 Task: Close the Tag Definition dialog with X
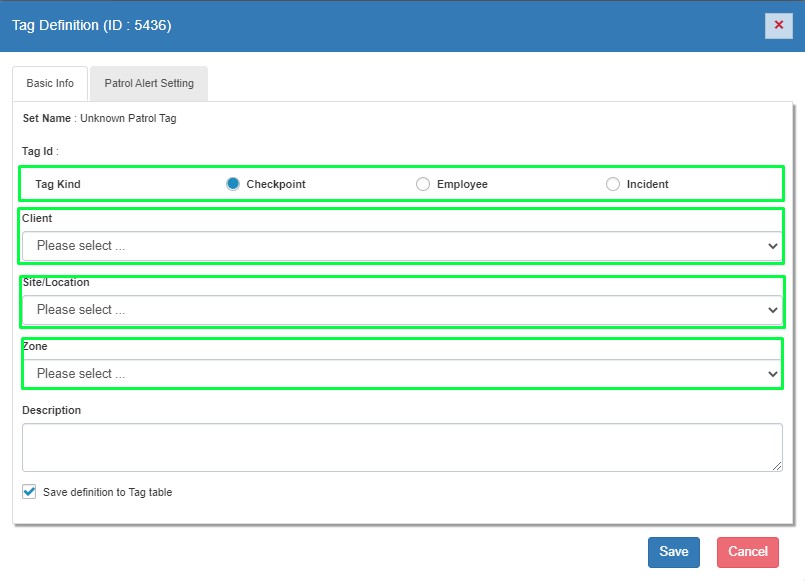[778, 25]
